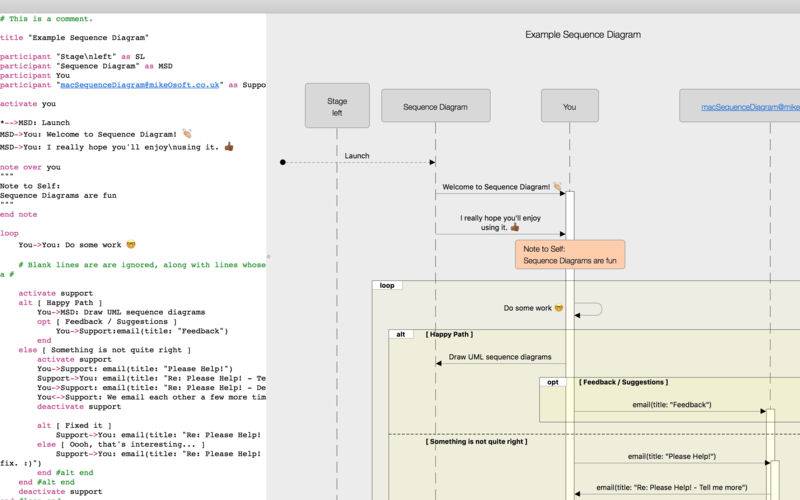Click the email link in the code editor
The width and height of the screenshot is (800, 500).
pos(140,85)
